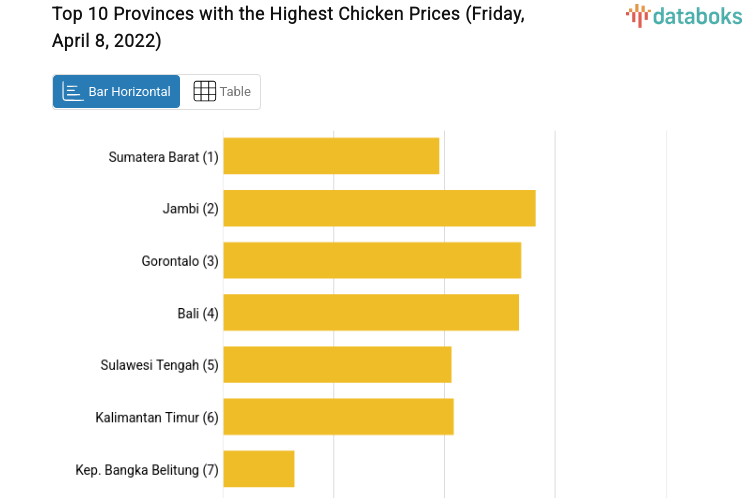Select the Jambi (2) yellow bar
This screenshot has height=498, width=753.
379,208
